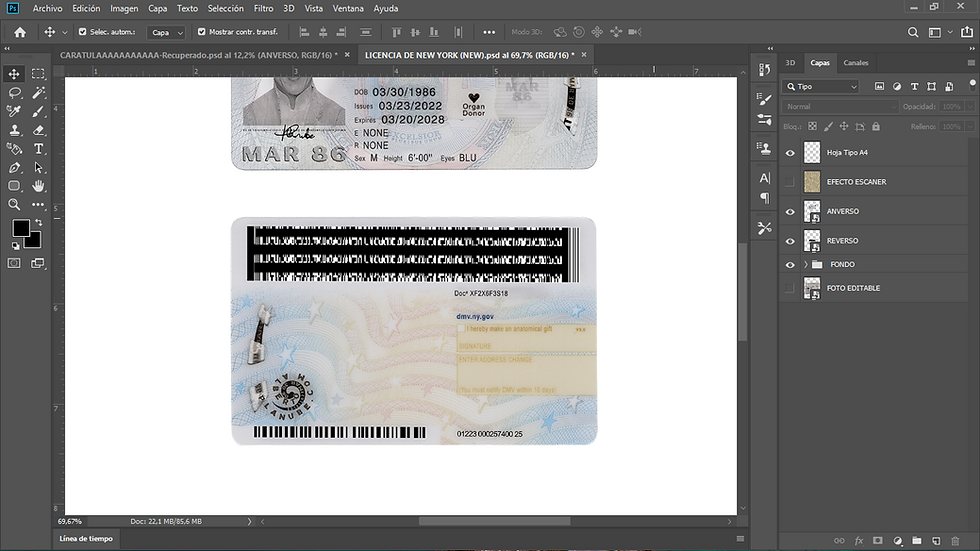Delete layer using trash icon

955,540
